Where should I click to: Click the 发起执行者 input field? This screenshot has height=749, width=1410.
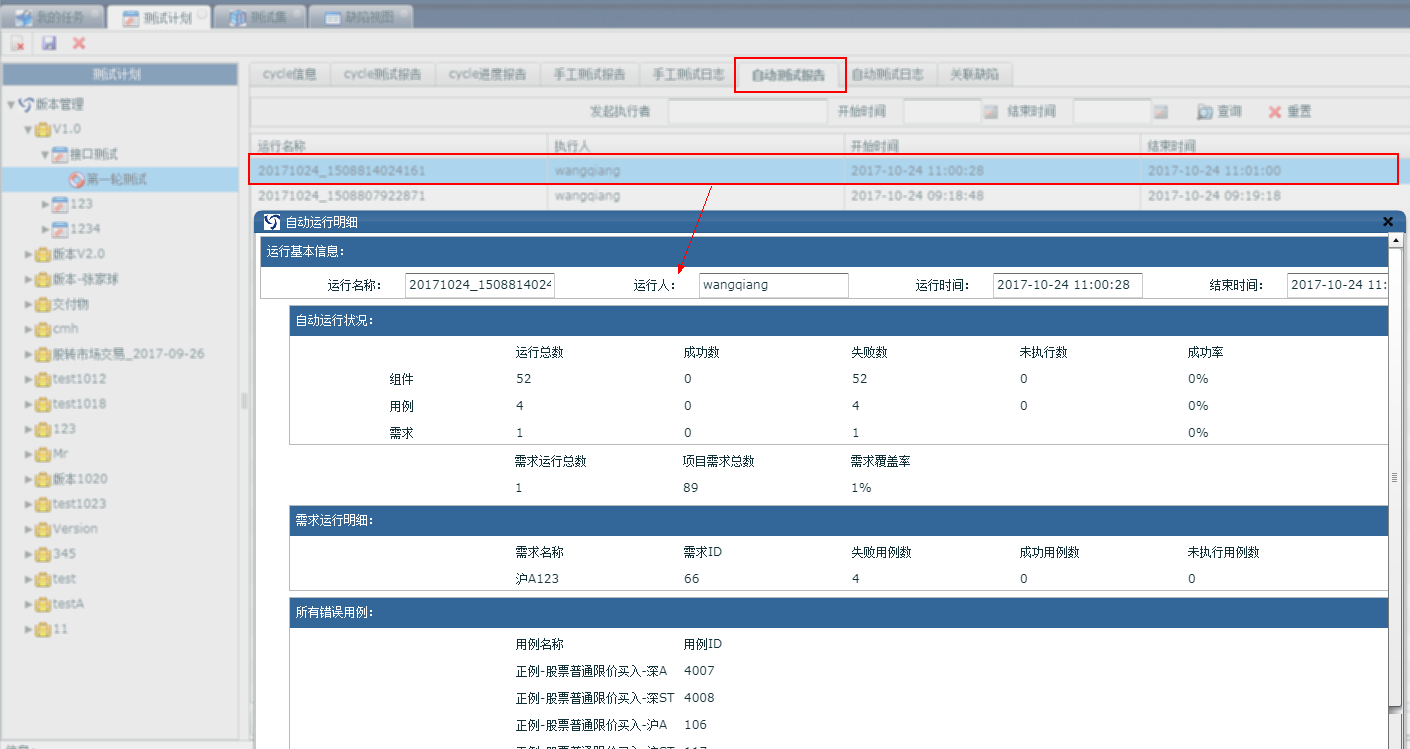tap(747, 112)
